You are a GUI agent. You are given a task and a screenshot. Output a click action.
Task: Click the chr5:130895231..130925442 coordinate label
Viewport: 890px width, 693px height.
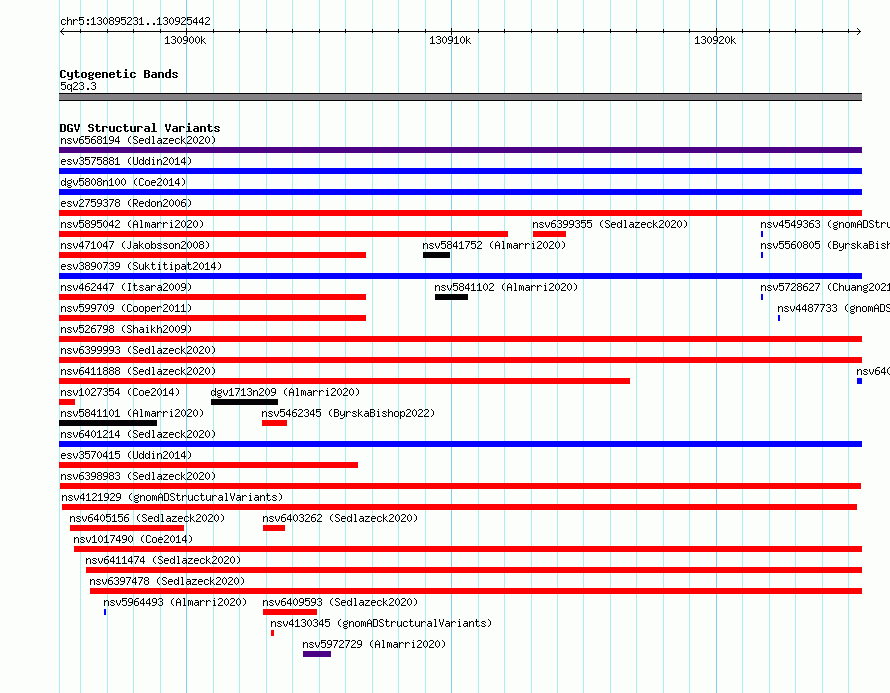135,21
